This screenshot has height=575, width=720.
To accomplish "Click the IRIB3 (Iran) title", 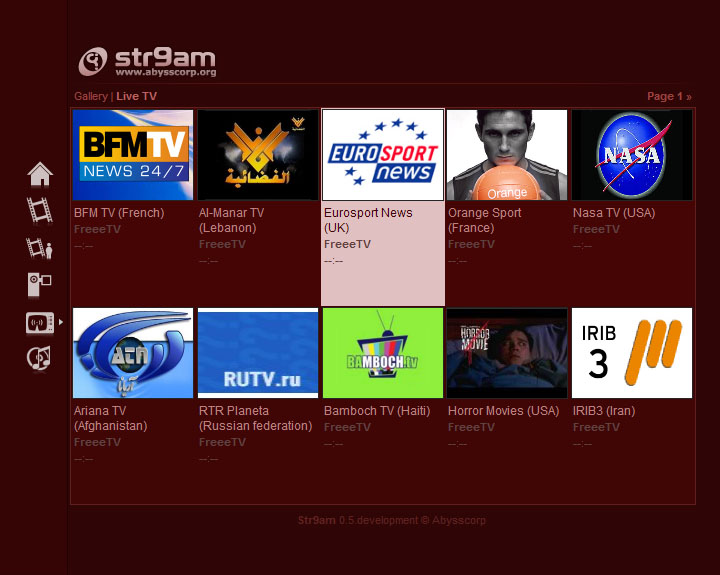I will click(x=604, y=411).
